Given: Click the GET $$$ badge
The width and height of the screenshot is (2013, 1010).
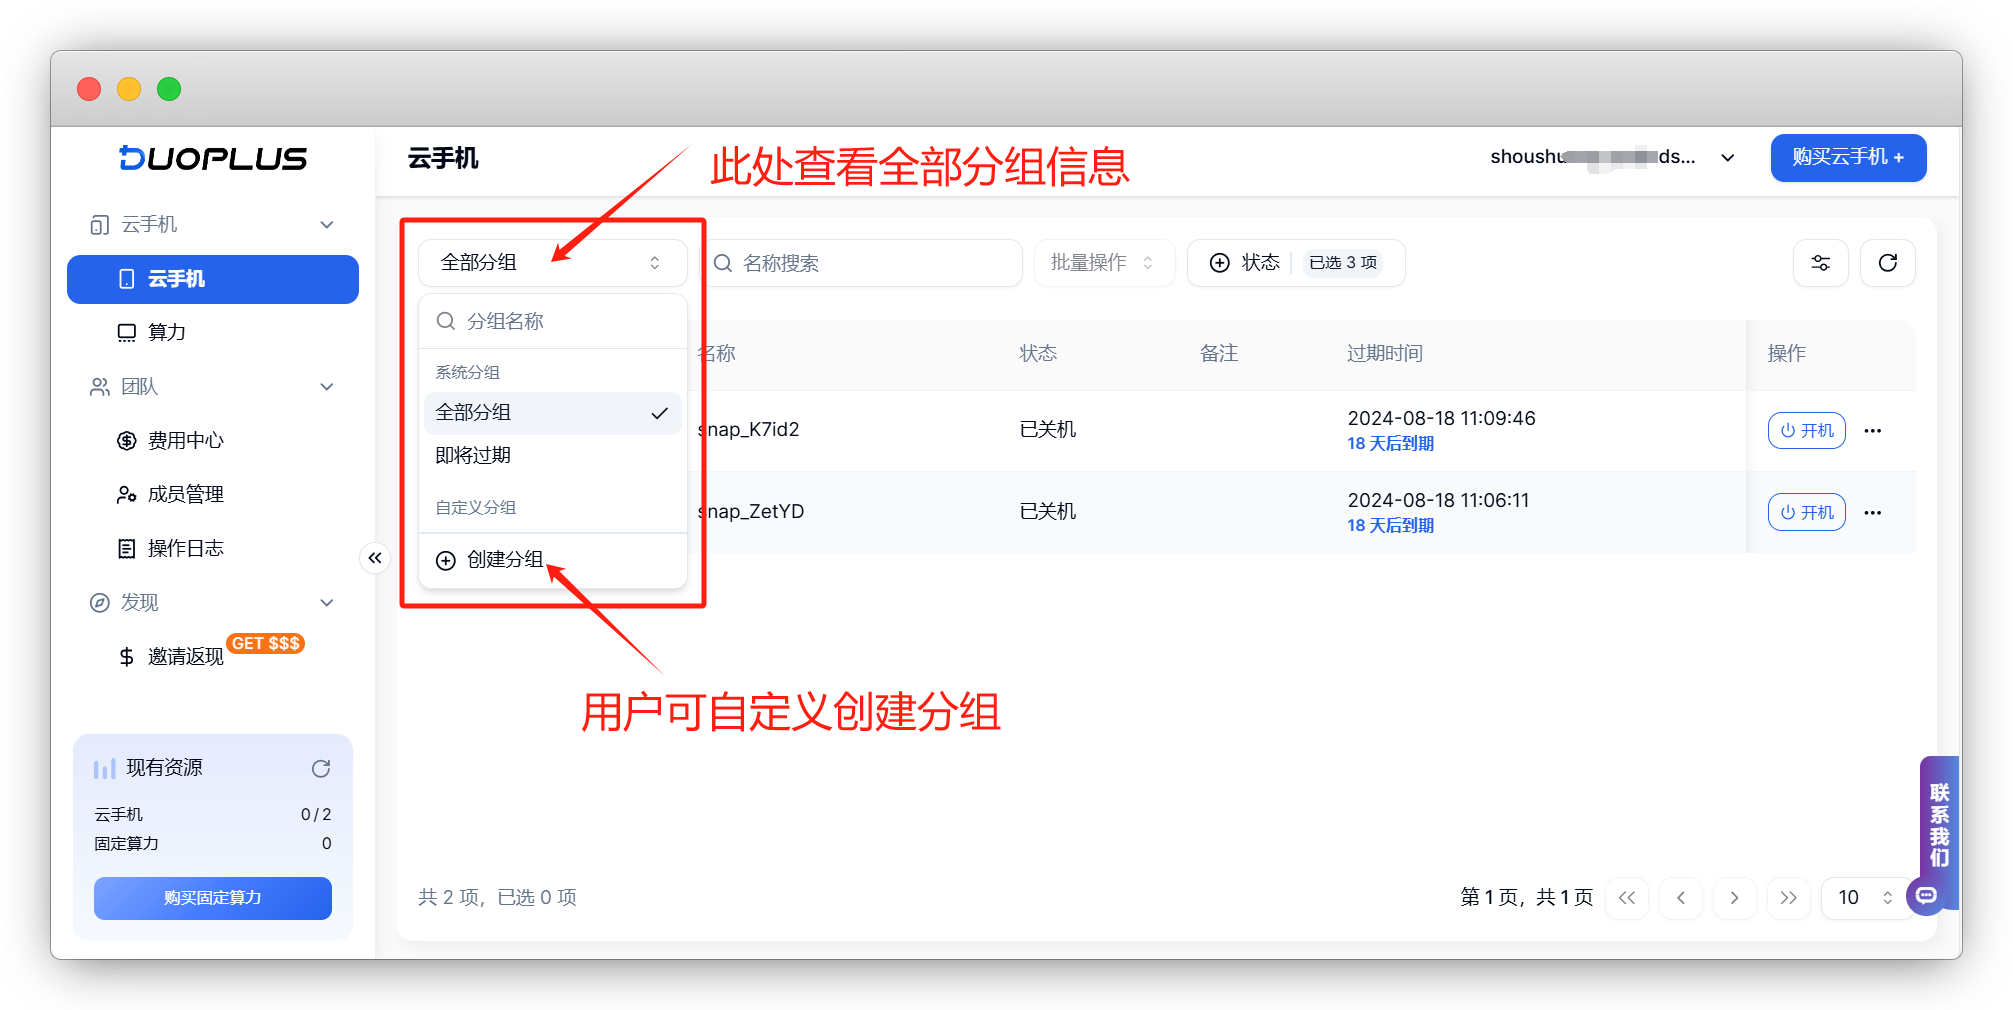Looking at the screenshot, I should coord(266,643).
